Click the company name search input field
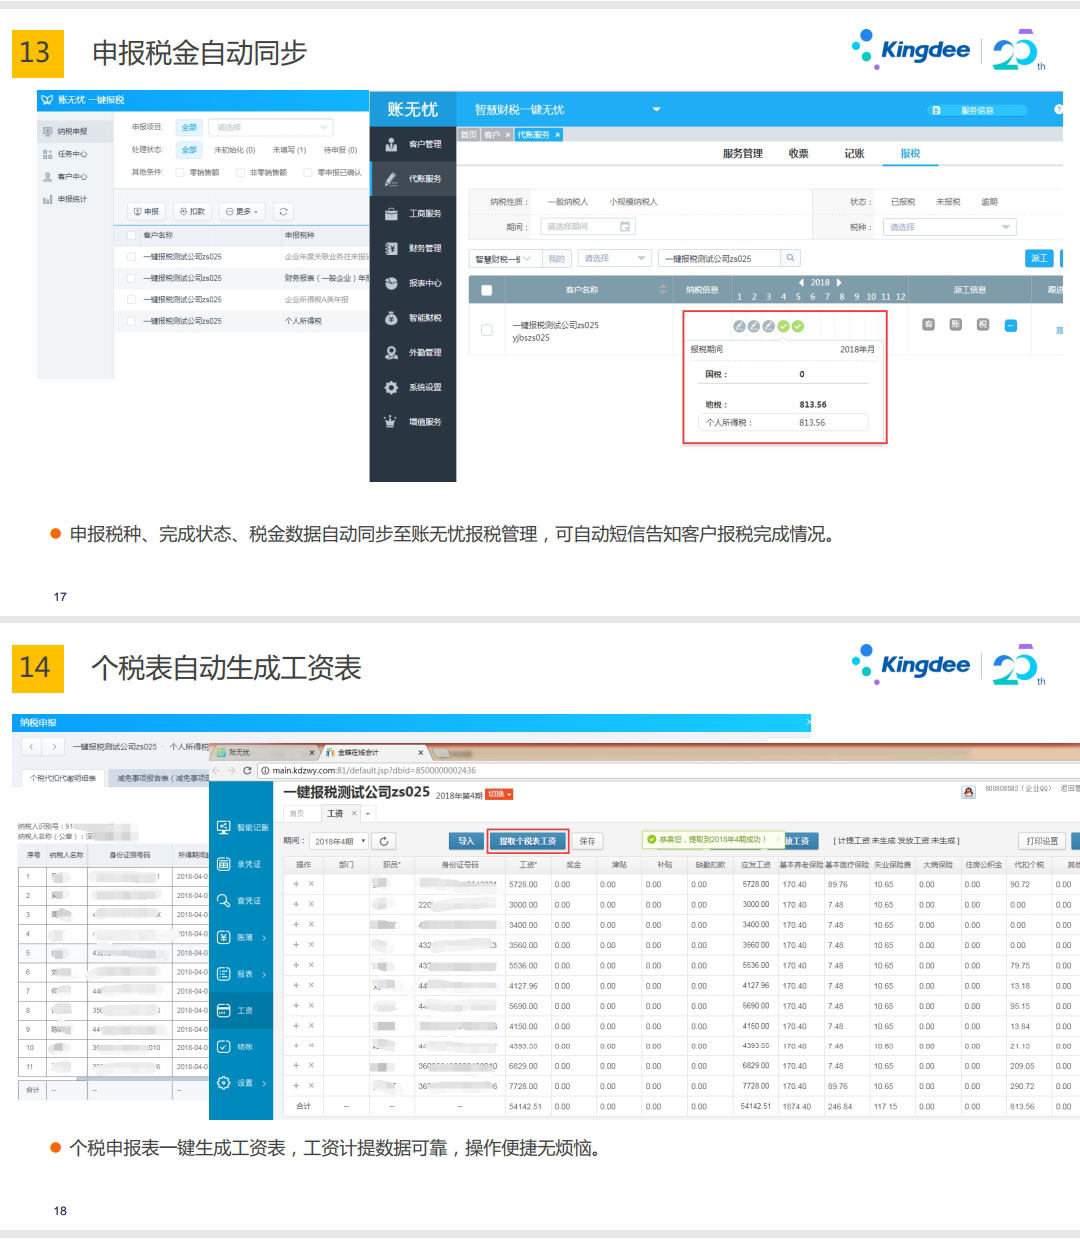Image resolution: width=1080 pixels, height=1245 pixels. pyautogui.click(x=718, y=257)
